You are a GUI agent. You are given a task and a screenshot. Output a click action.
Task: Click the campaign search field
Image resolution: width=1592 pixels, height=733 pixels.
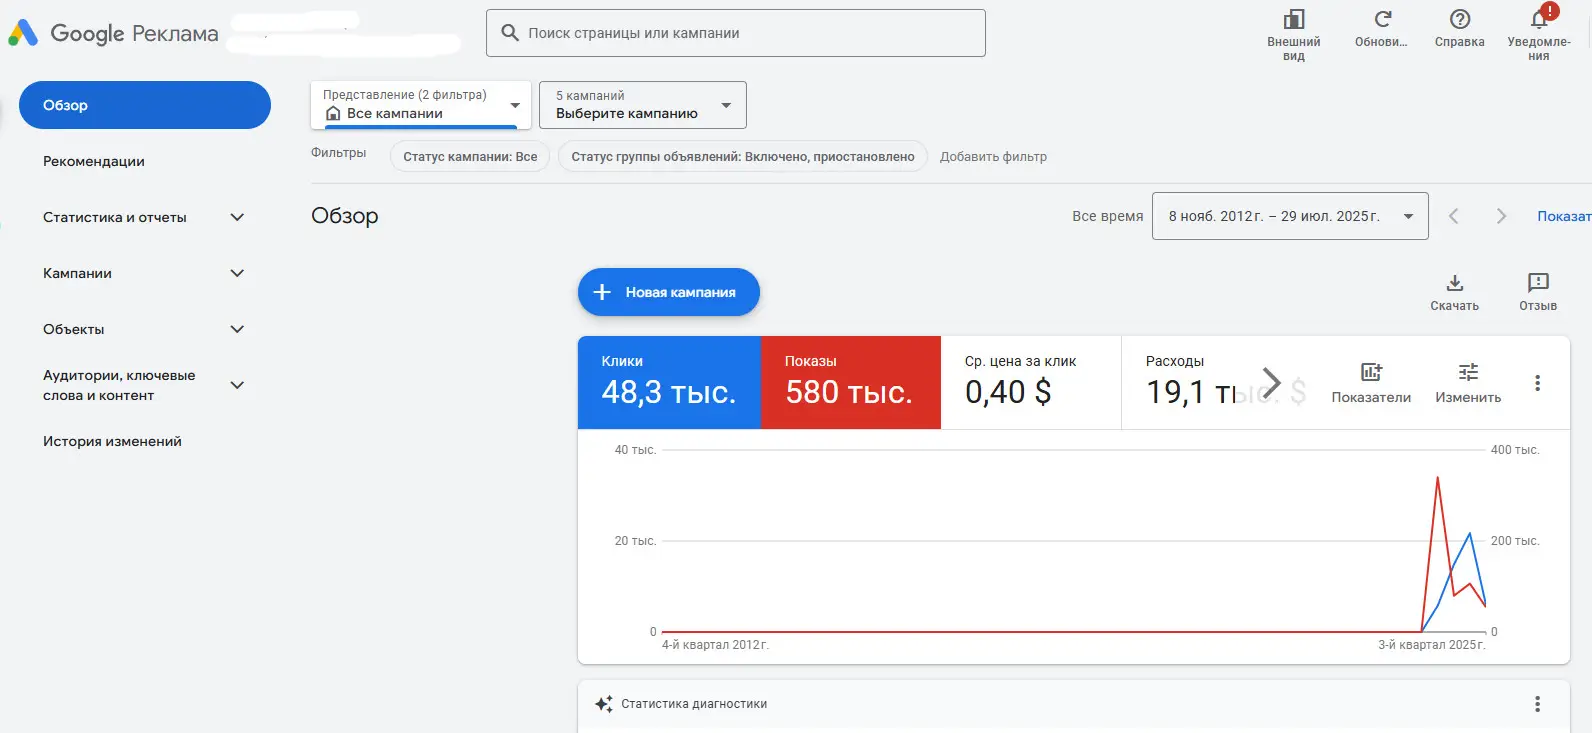(735, 33)
